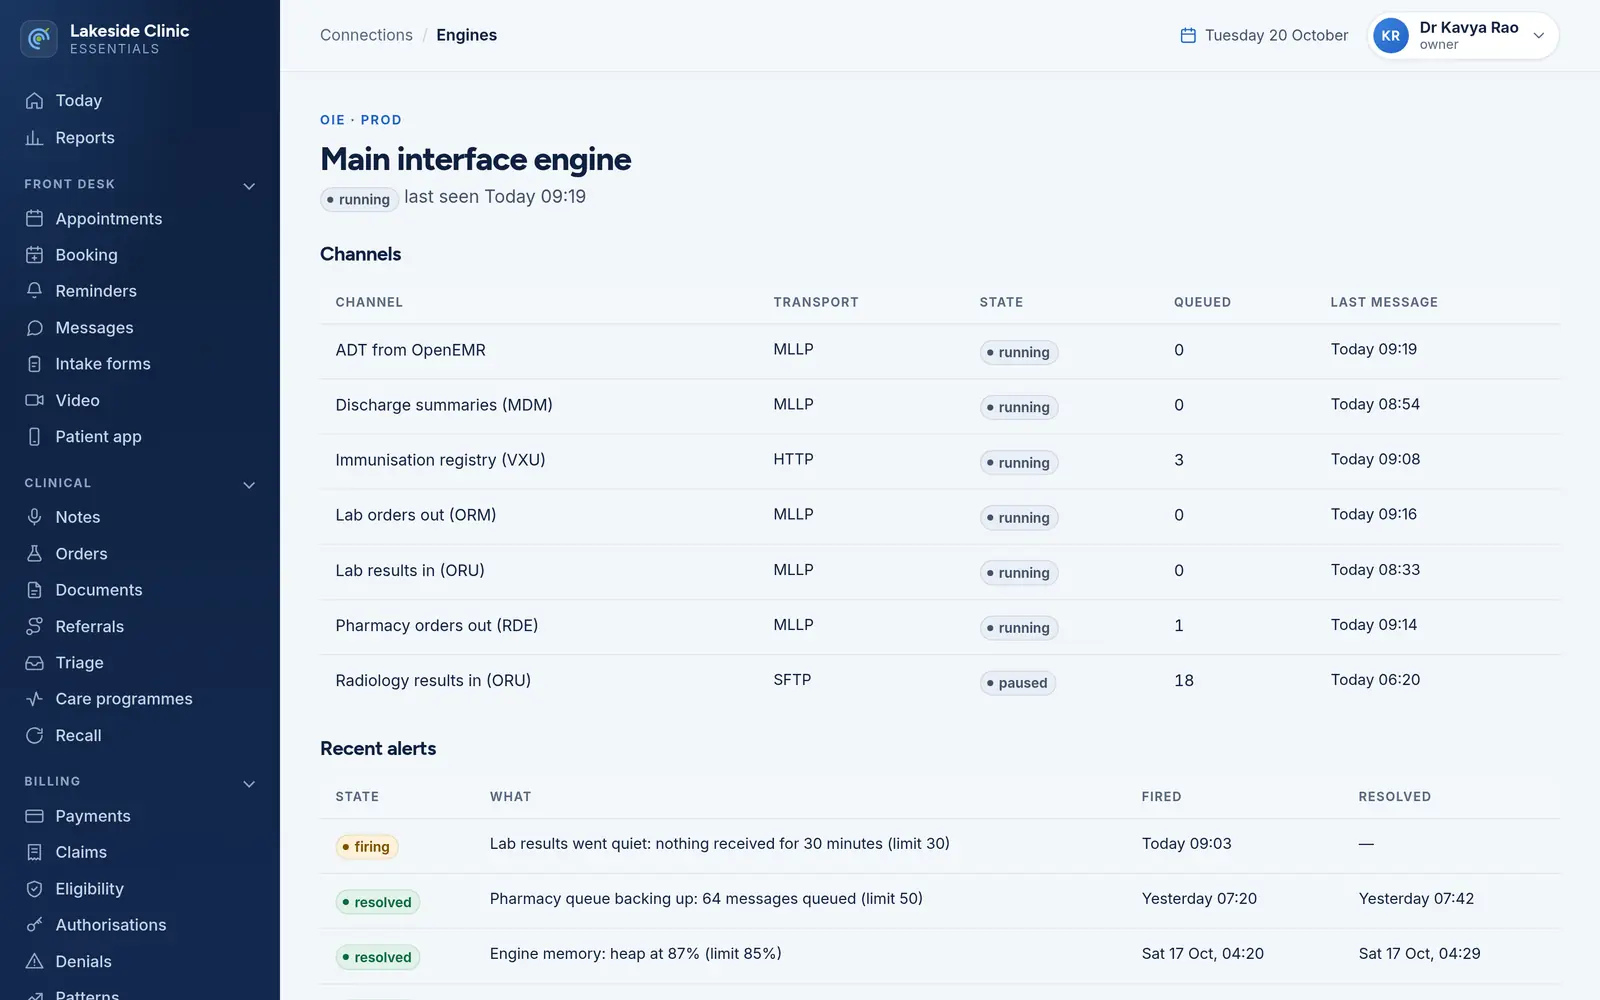Click the Engines breadcrumb

[x=466, y=35]
